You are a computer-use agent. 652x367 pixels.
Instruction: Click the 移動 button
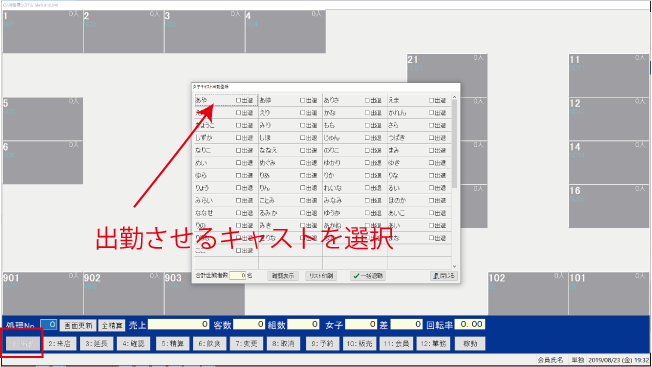(470, 343)
